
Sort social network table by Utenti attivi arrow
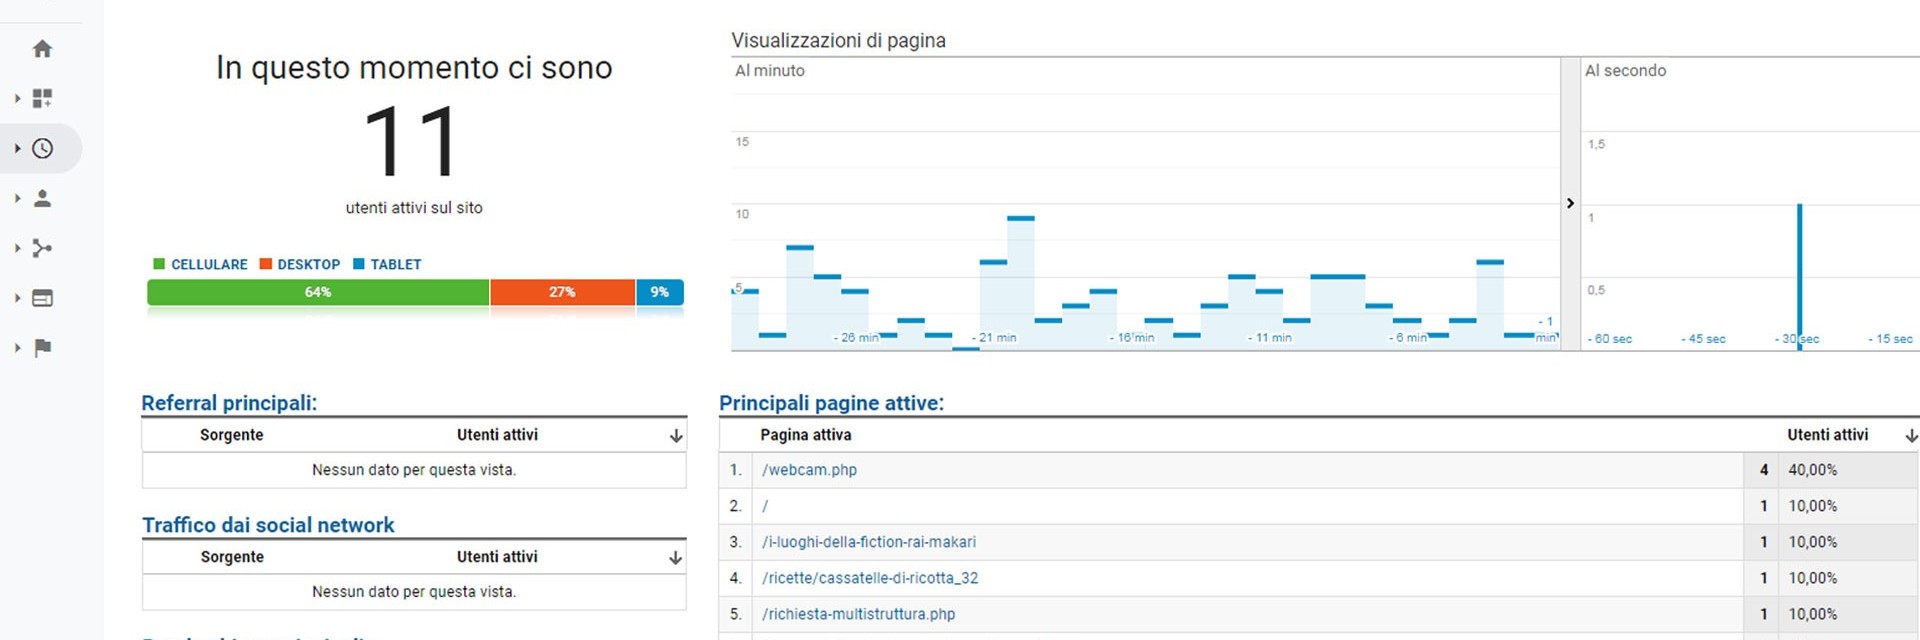click(676, 558)
